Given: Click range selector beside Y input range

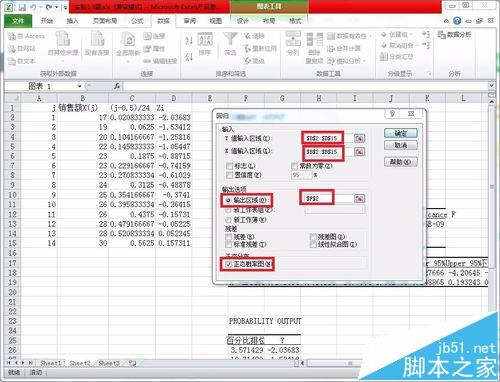Looking at the screenshot, I should 359,138.
